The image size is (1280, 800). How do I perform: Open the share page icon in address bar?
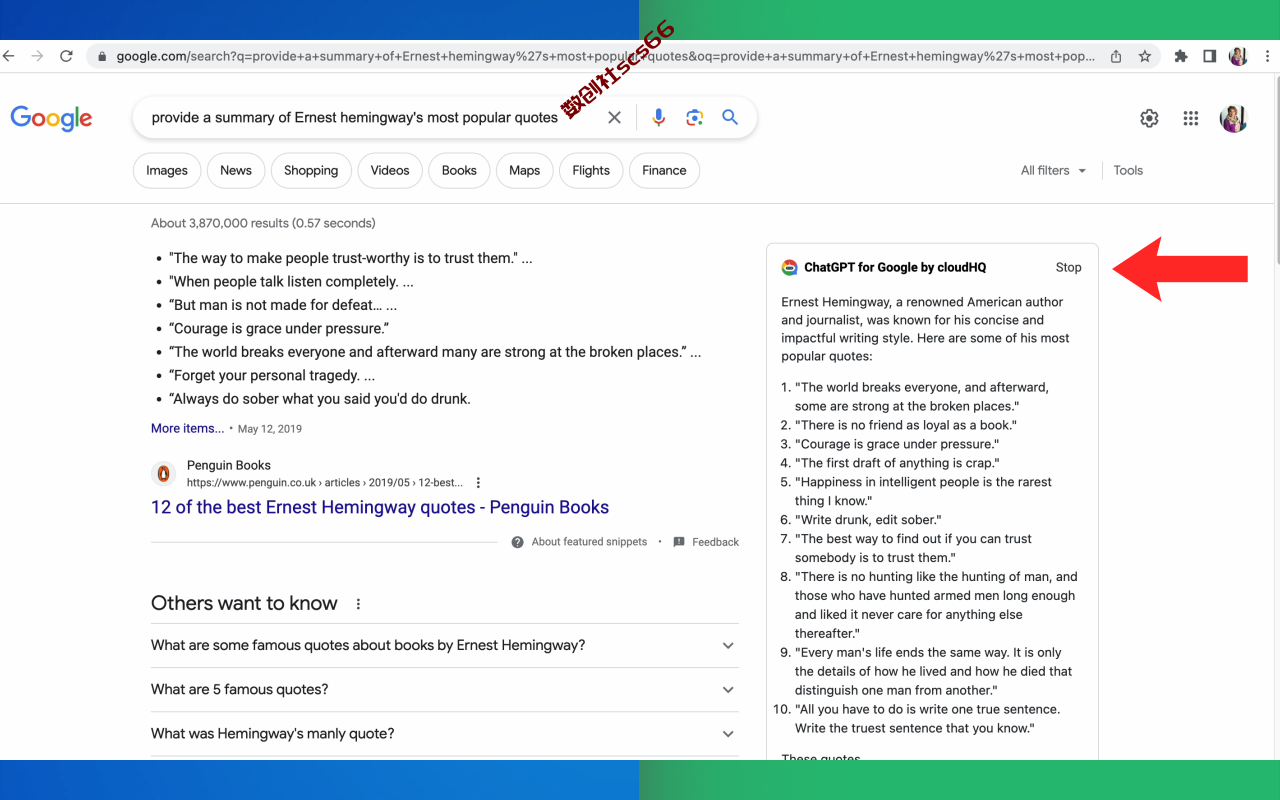click(x=1116, y=57)
